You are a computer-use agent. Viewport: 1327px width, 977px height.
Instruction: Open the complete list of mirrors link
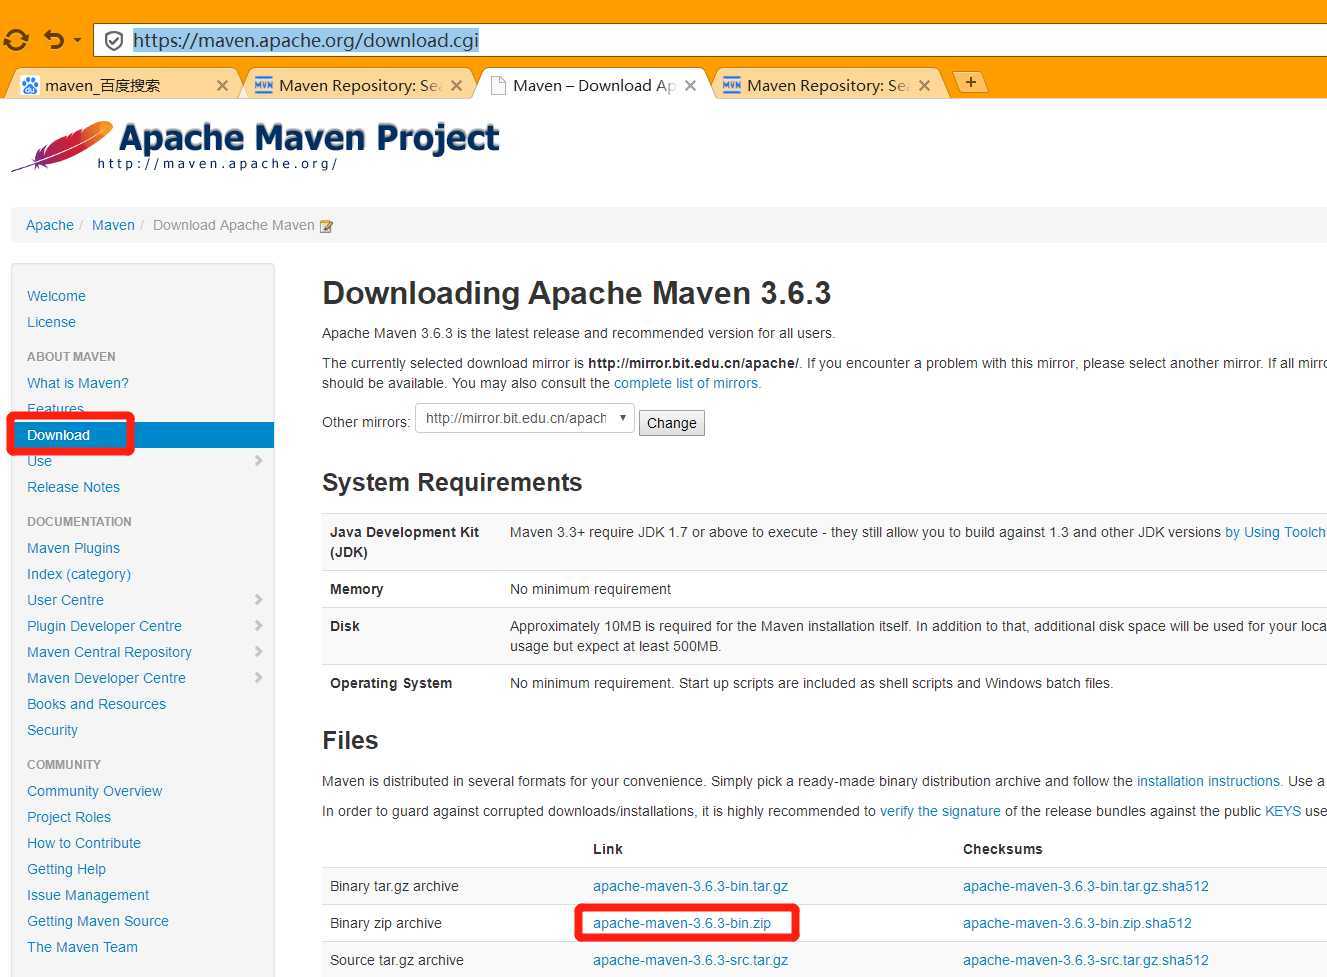tap(687, 383)
